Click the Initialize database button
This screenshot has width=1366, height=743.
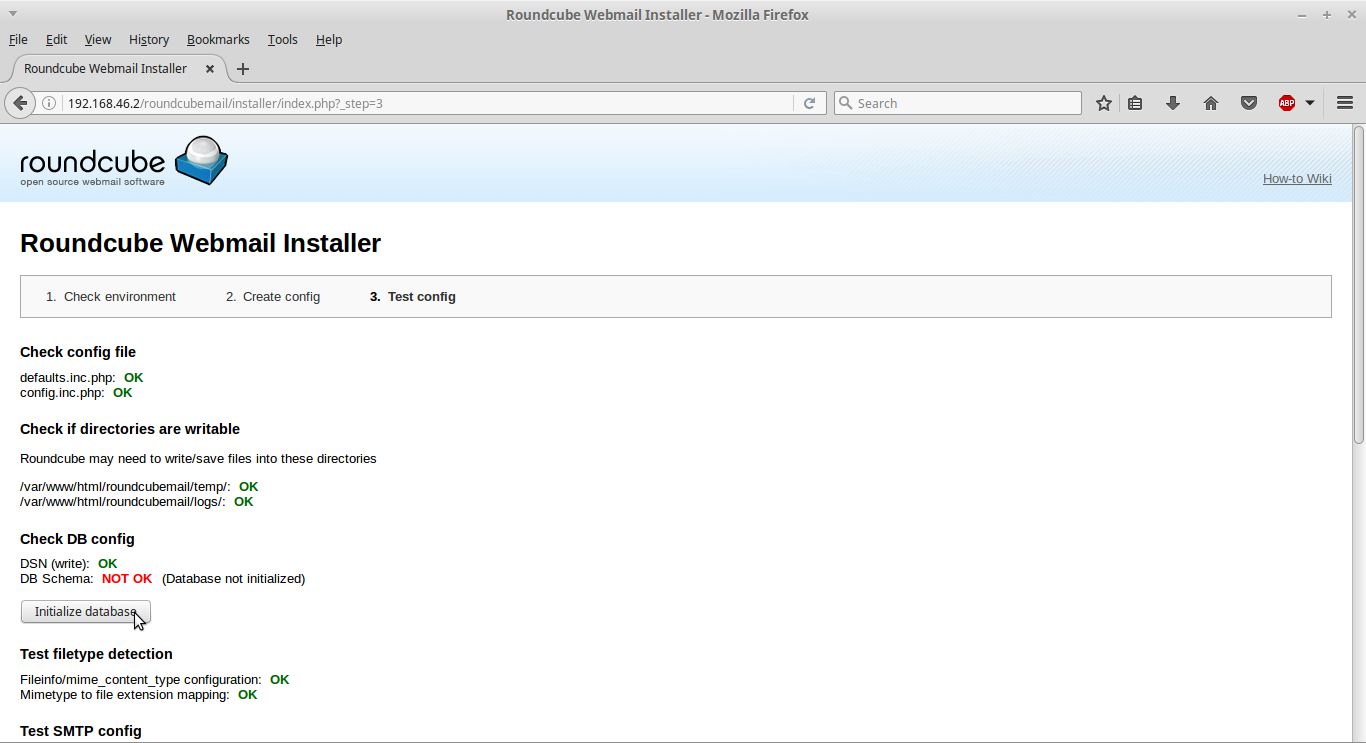tap(86, 611)
